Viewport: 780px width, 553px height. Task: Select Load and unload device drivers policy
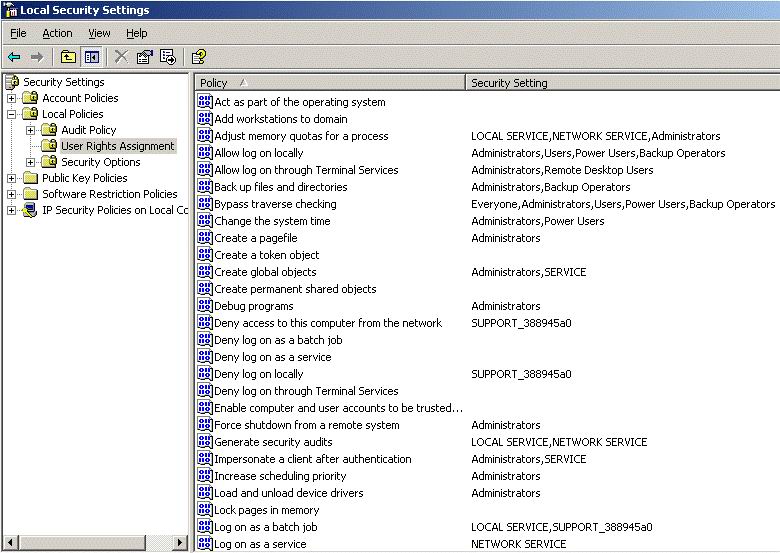(289, 492)
